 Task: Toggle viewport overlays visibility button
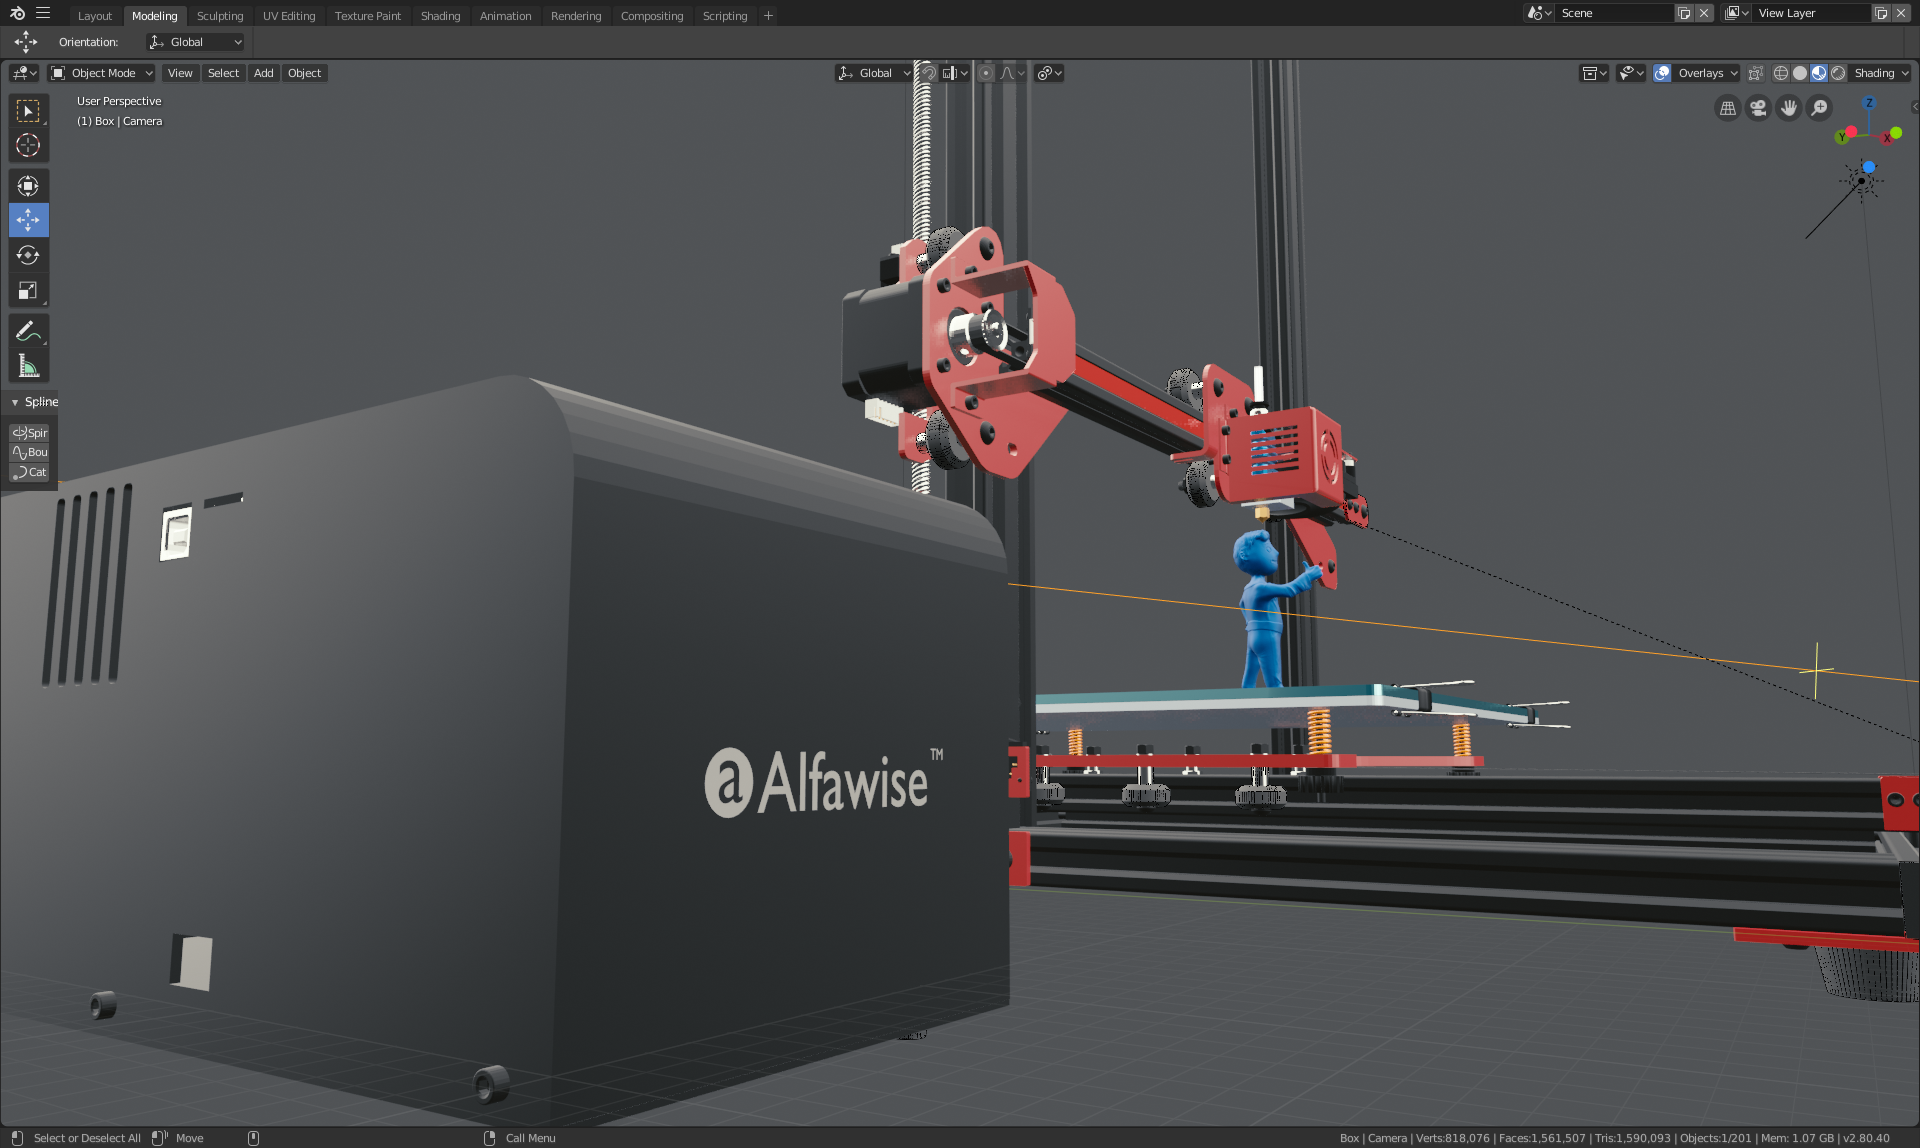(1662, 73)
